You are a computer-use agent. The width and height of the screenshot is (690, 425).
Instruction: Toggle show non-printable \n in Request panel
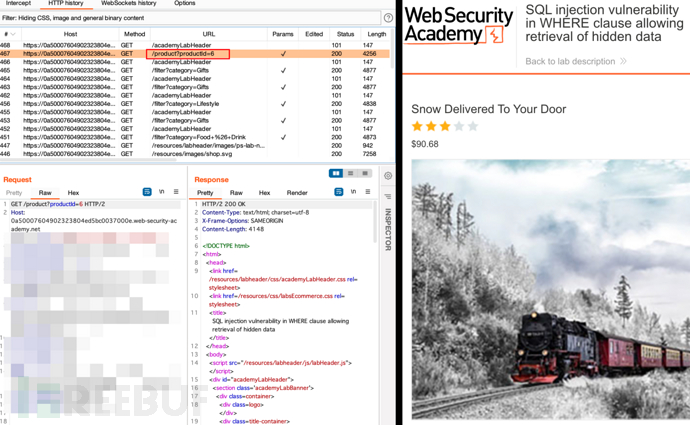pyautogui.click(x=161, y=192)
